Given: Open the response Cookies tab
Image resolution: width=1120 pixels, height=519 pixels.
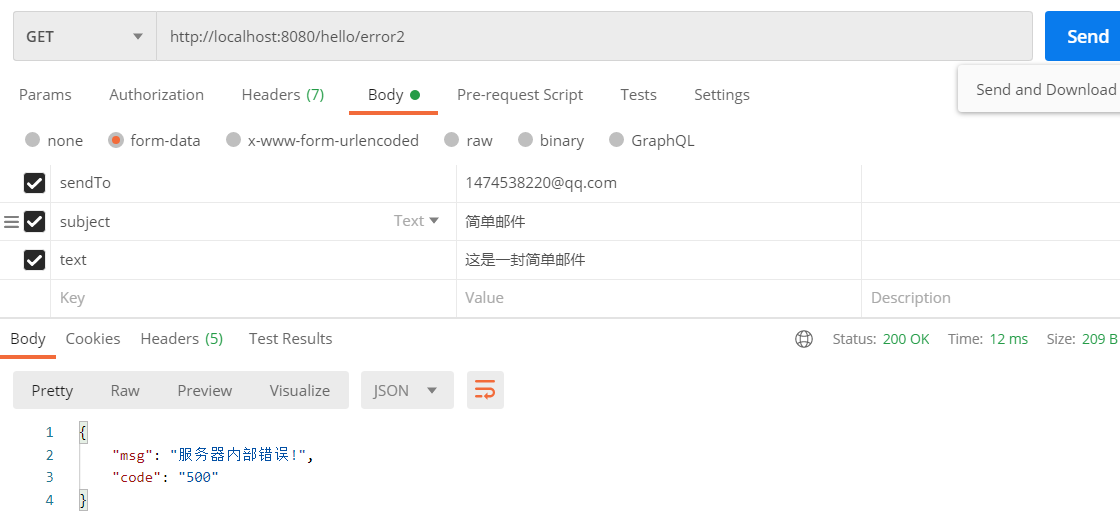Looking at the screenshot, I should (x=93, y=339).
